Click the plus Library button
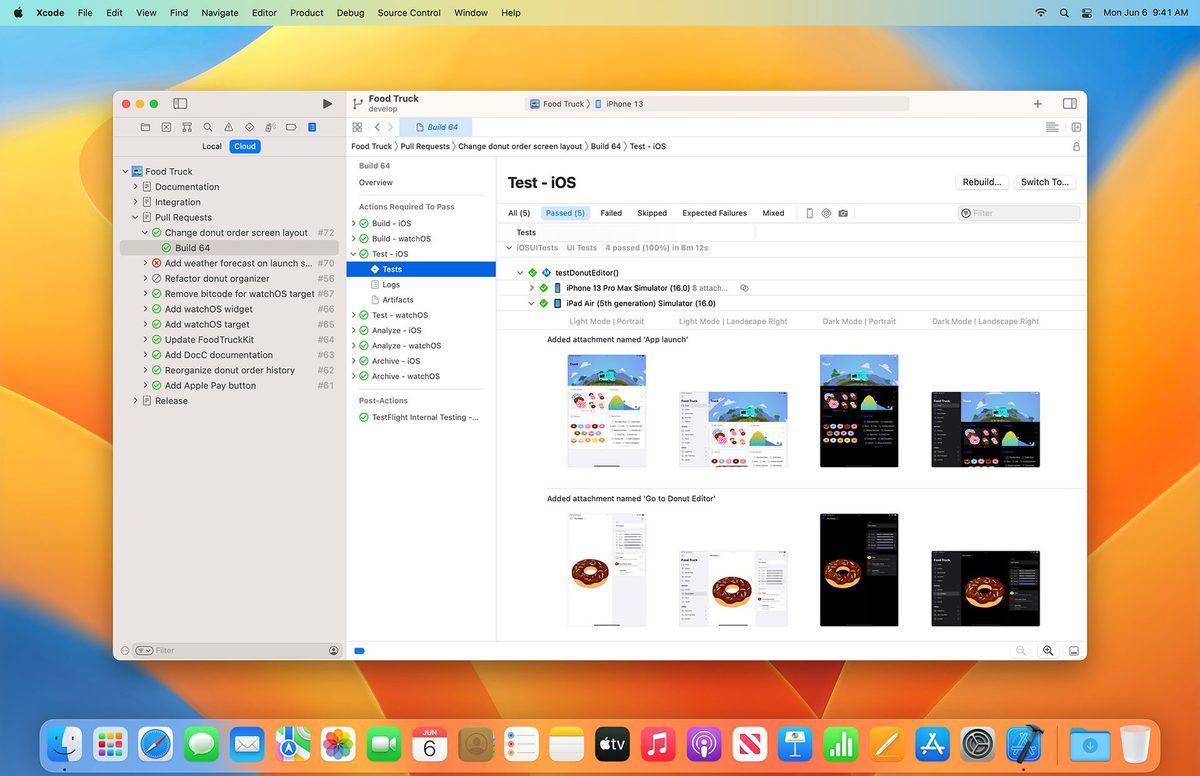Screen dimensions: 1200x776 point(1037,104)
